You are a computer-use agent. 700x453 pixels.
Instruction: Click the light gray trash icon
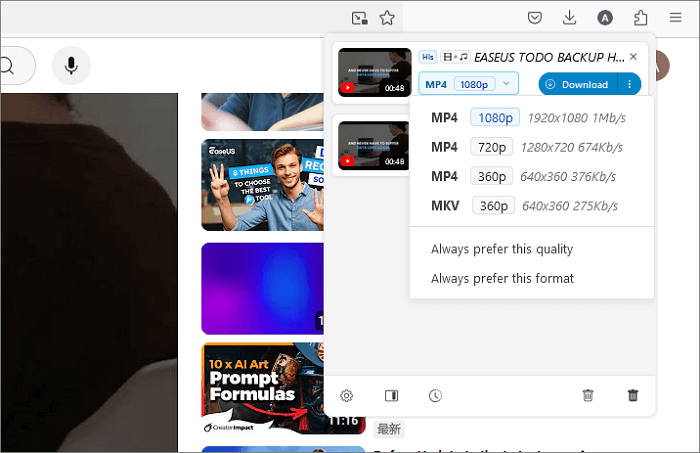588,396
